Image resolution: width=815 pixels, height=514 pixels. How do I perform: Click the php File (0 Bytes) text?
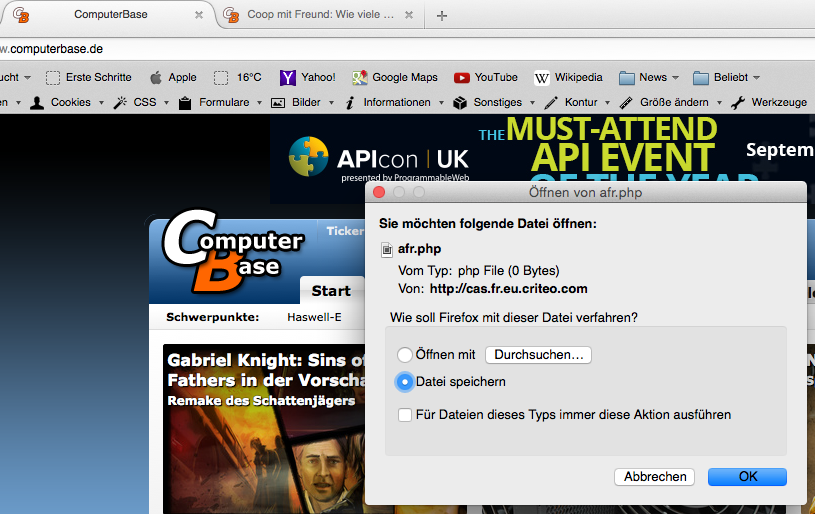tap(508, 271)
